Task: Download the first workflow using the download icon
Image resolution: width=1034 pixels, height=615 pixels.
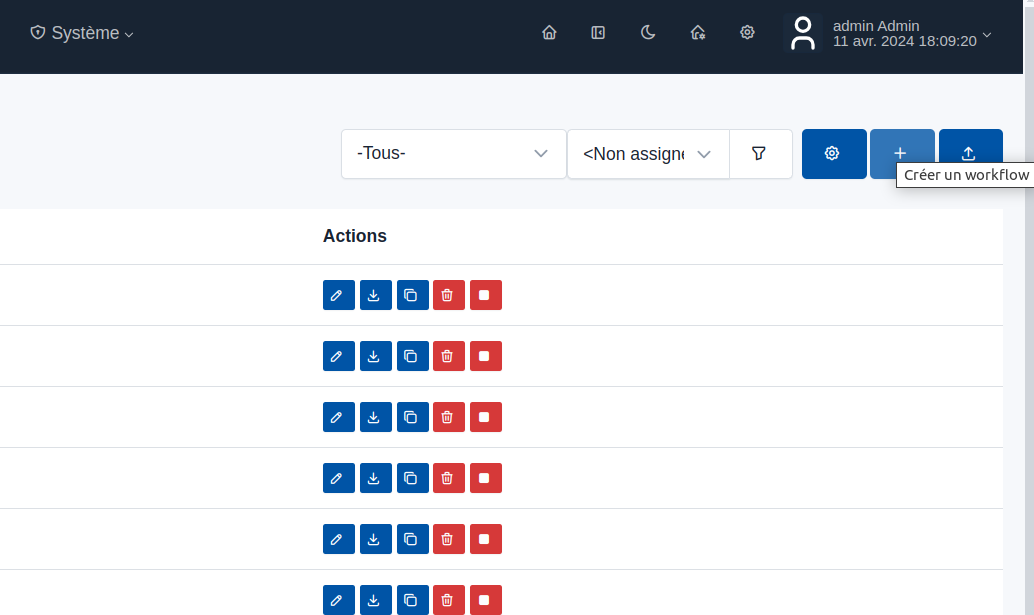Action: pos(375,295)
